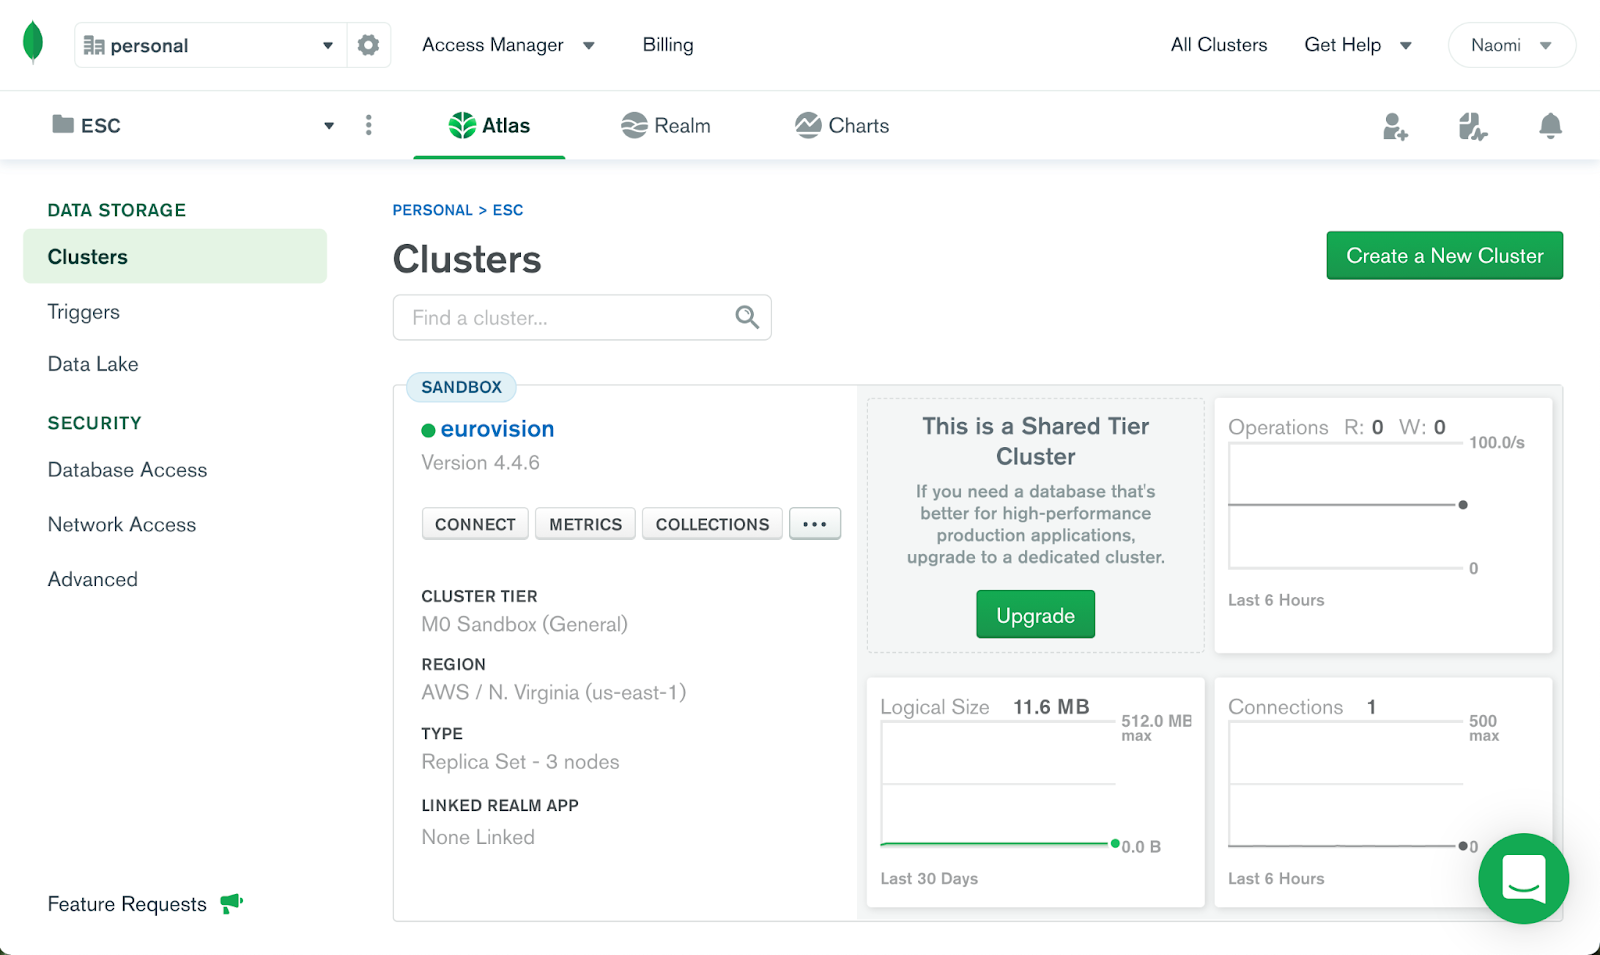Click the MongoDB leaf logo
Screen dimensions: 1600x955
[33, 42]
